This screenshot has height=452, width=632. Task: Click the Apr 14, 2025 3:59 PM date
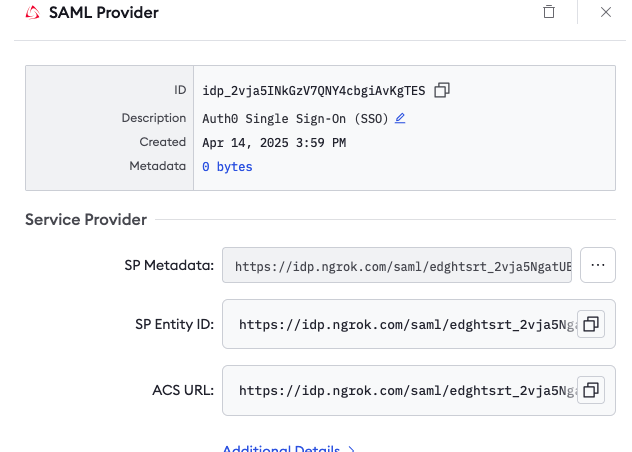click(x=274, y=143)
